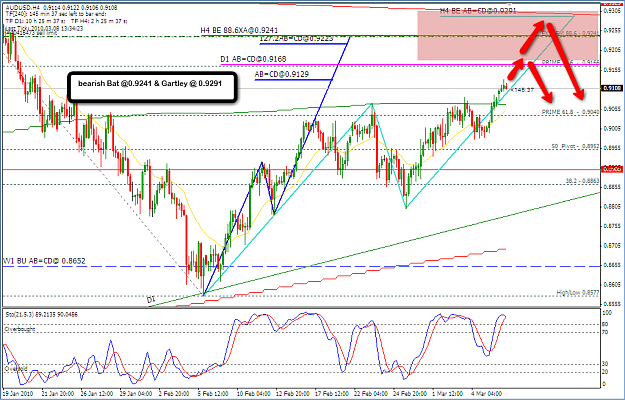Click the 'Last Tick: 2010.03.08 13:34:23' text
The height and width of the screenshot is (400, 625).
coord(44,28)
